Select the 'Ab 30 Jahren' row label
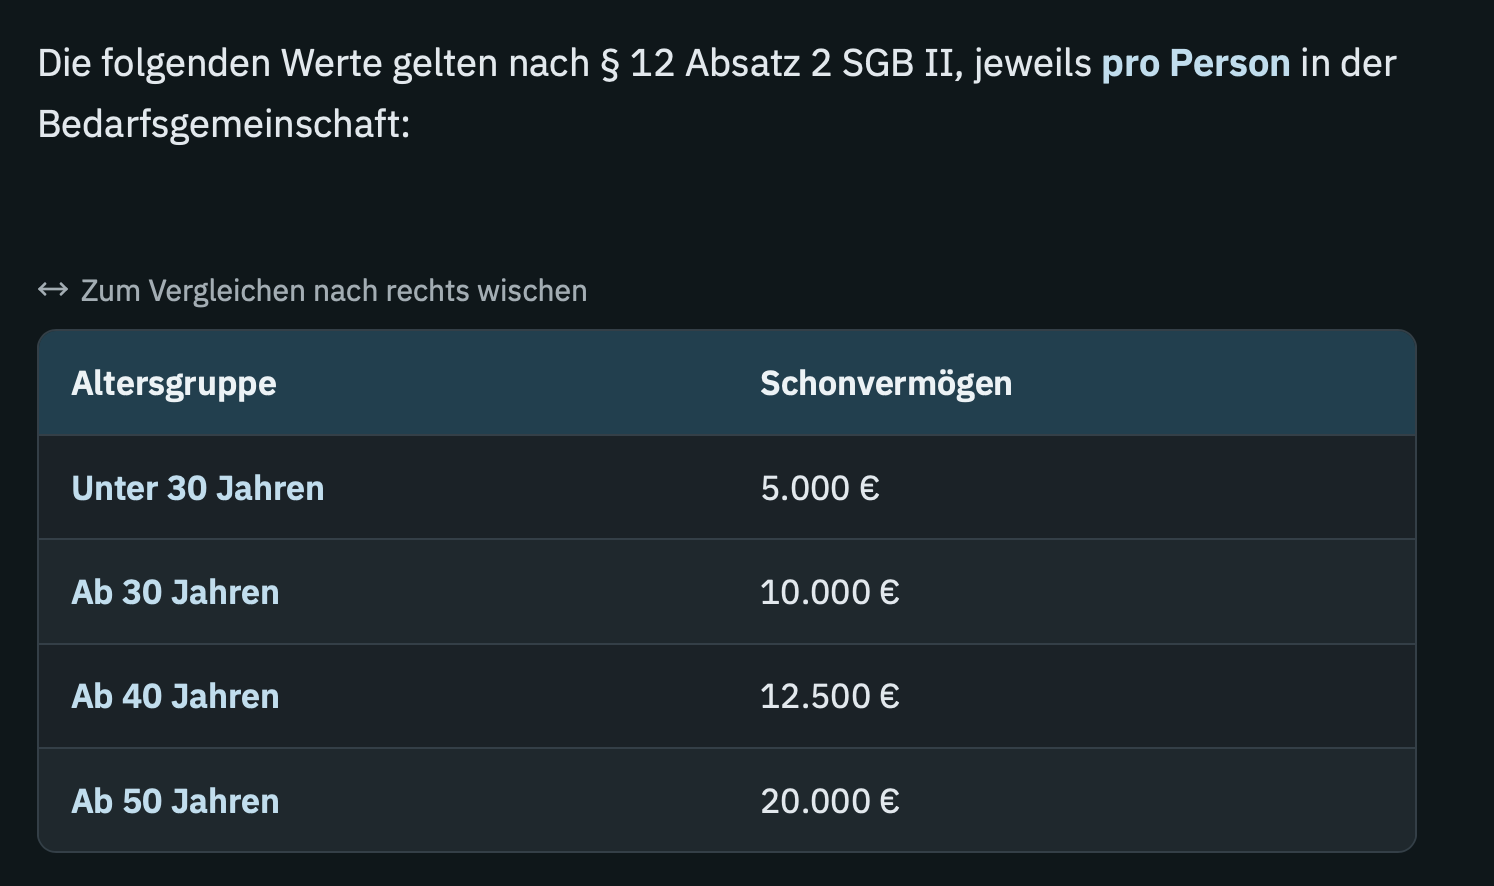 click(175, 592)
